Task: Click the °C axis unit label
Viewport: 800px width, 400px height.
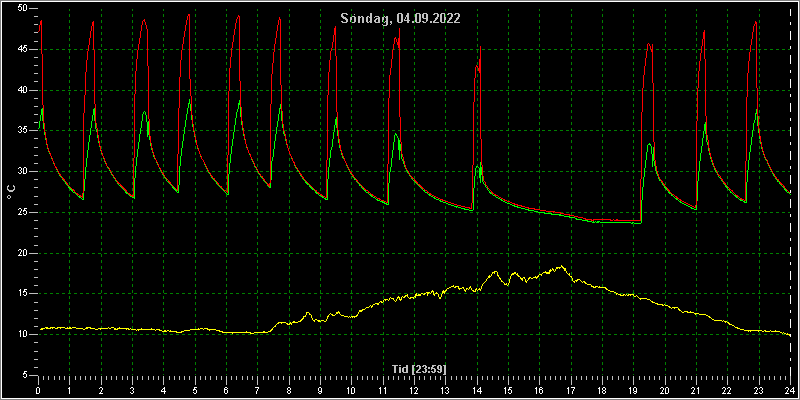Action: 11,192
